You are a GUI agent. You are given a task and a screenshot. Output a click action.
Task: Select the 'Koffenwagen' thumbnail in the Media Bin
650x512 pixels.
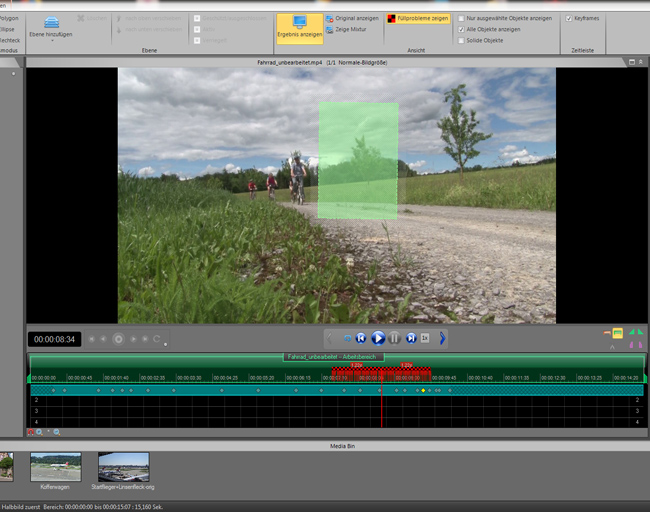[x=56, y=466]
